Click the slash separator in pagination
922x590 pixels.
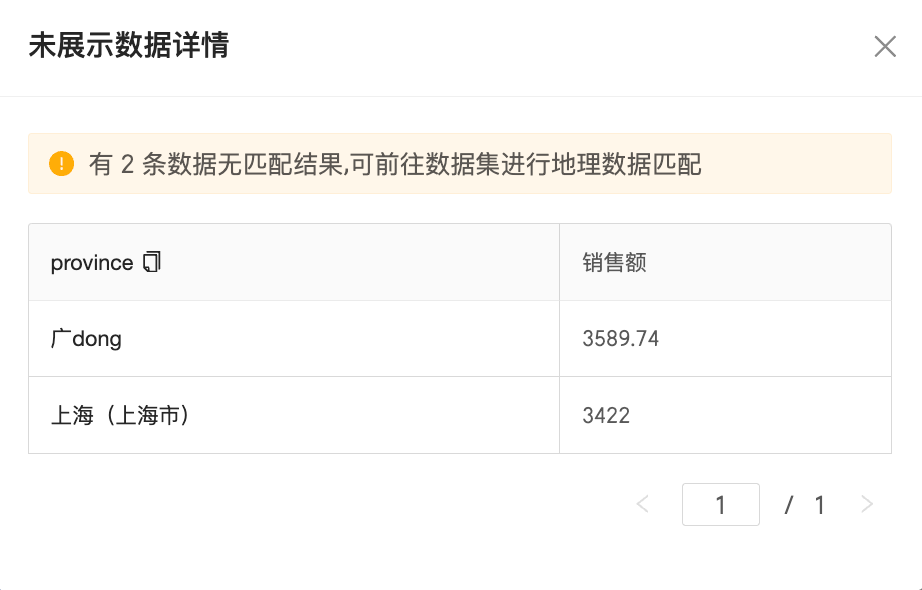[789, 505]
